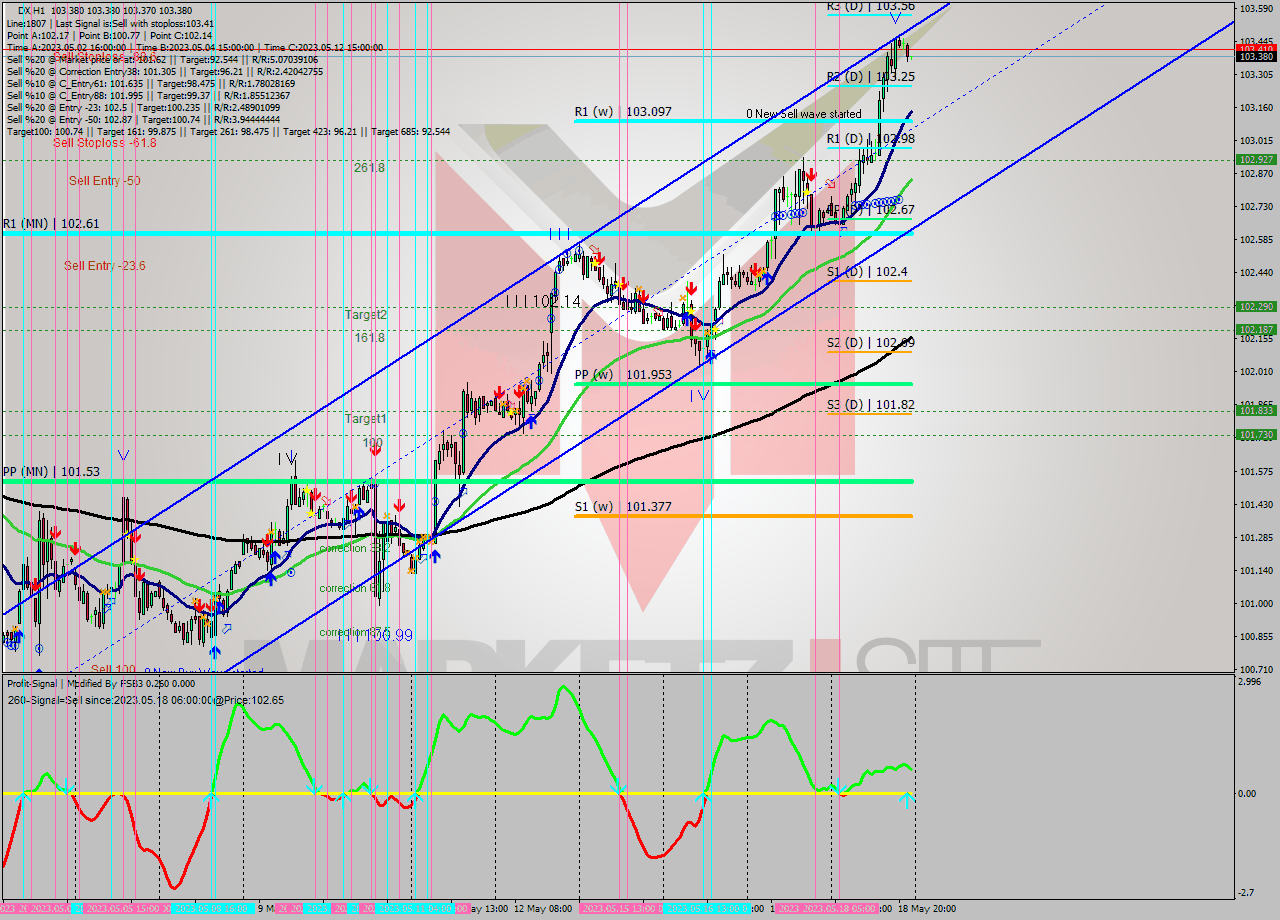Click the 2.996 oscillator scale value

(1250, 682)
